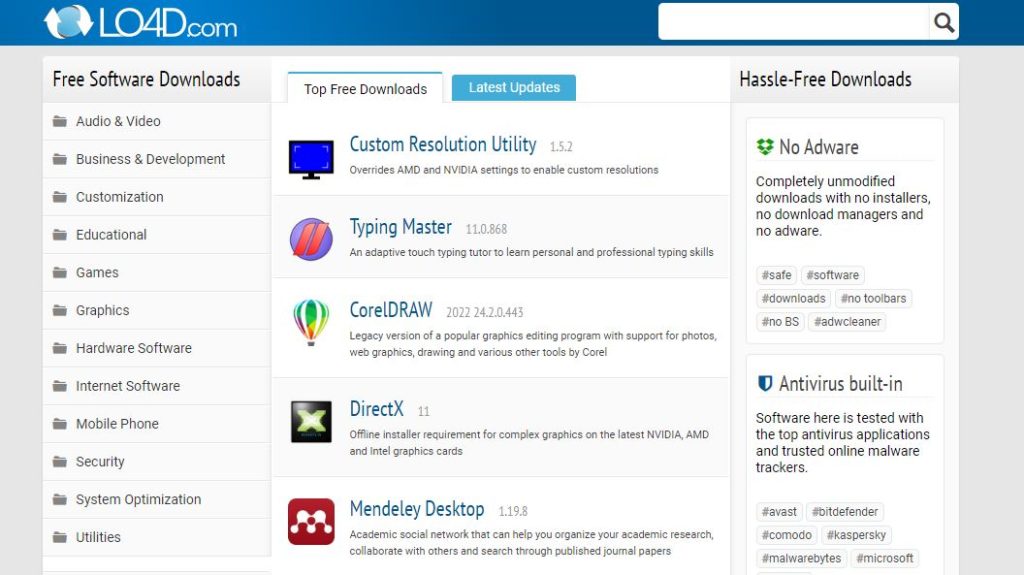Click the #no BS tag
Screen dimensions: 1024x575
point(780,321)
